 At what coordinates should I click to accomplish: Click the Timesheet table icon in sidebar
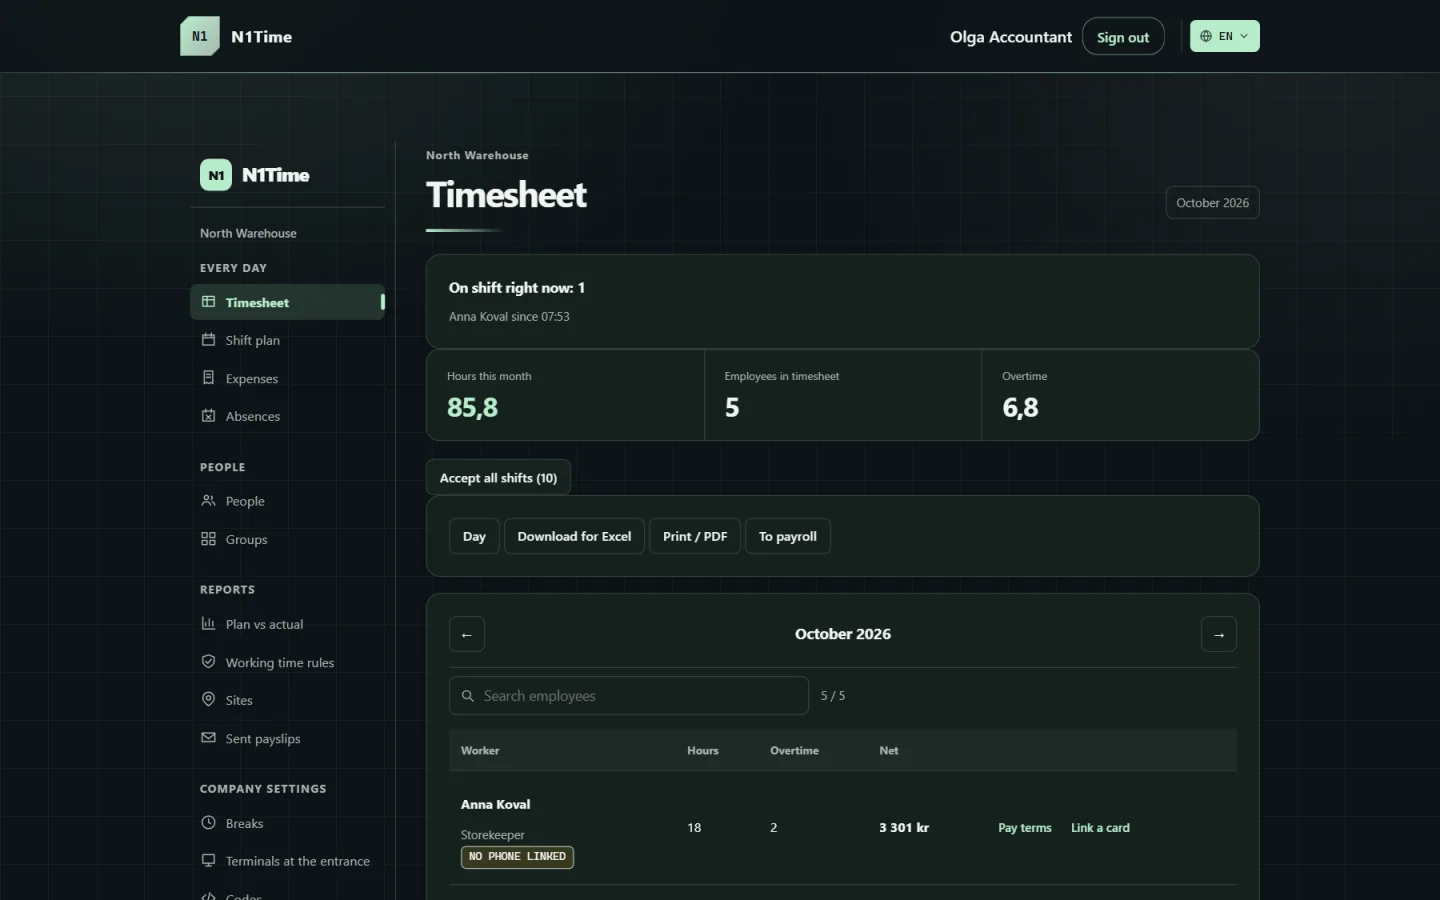coord(208,302)
